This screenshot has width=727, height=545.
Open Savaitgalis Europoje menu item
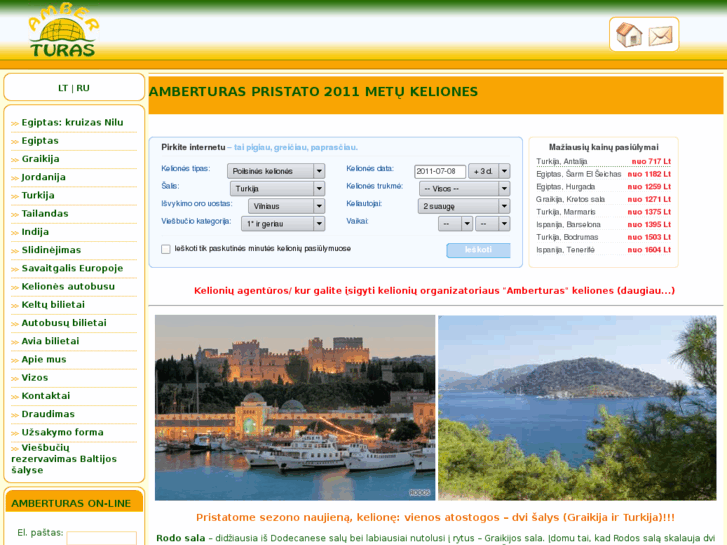[72, 269]
